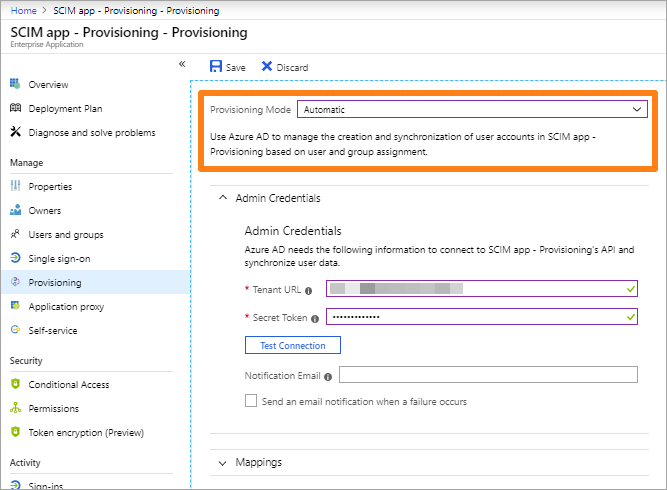
Task: Open the Provisioning Mode dropdown
Action: click(x=472, y=109)
